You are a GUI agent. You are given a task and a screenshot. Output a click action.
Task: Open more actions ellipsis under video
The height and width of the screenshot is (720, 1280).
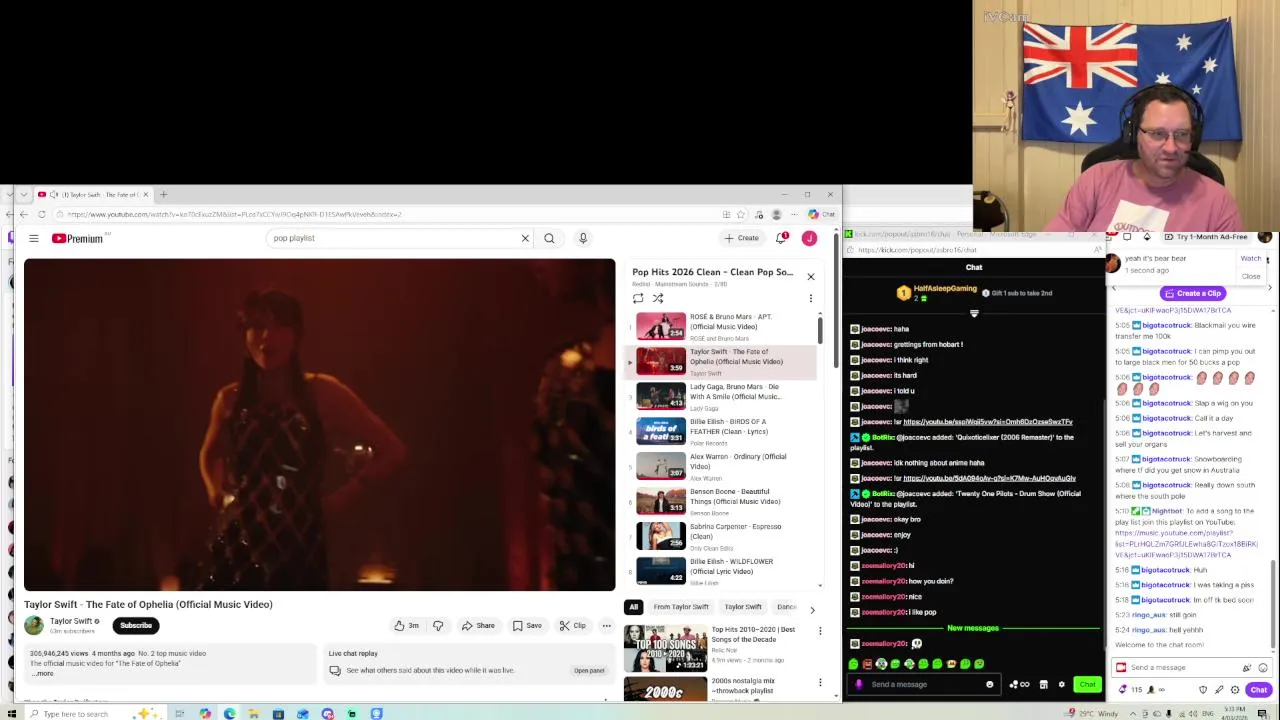tap(606, 626)
